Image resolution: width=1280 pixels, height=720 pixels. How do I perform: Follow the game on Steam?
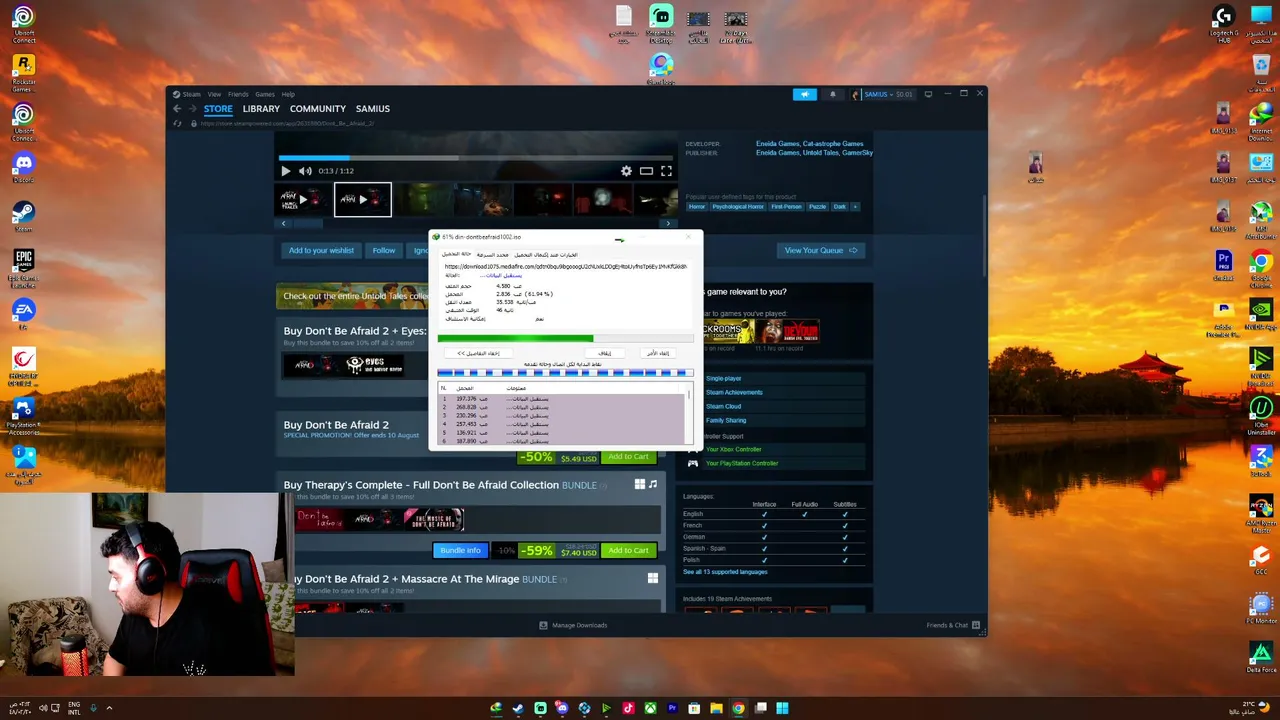(x=384, y=251)
